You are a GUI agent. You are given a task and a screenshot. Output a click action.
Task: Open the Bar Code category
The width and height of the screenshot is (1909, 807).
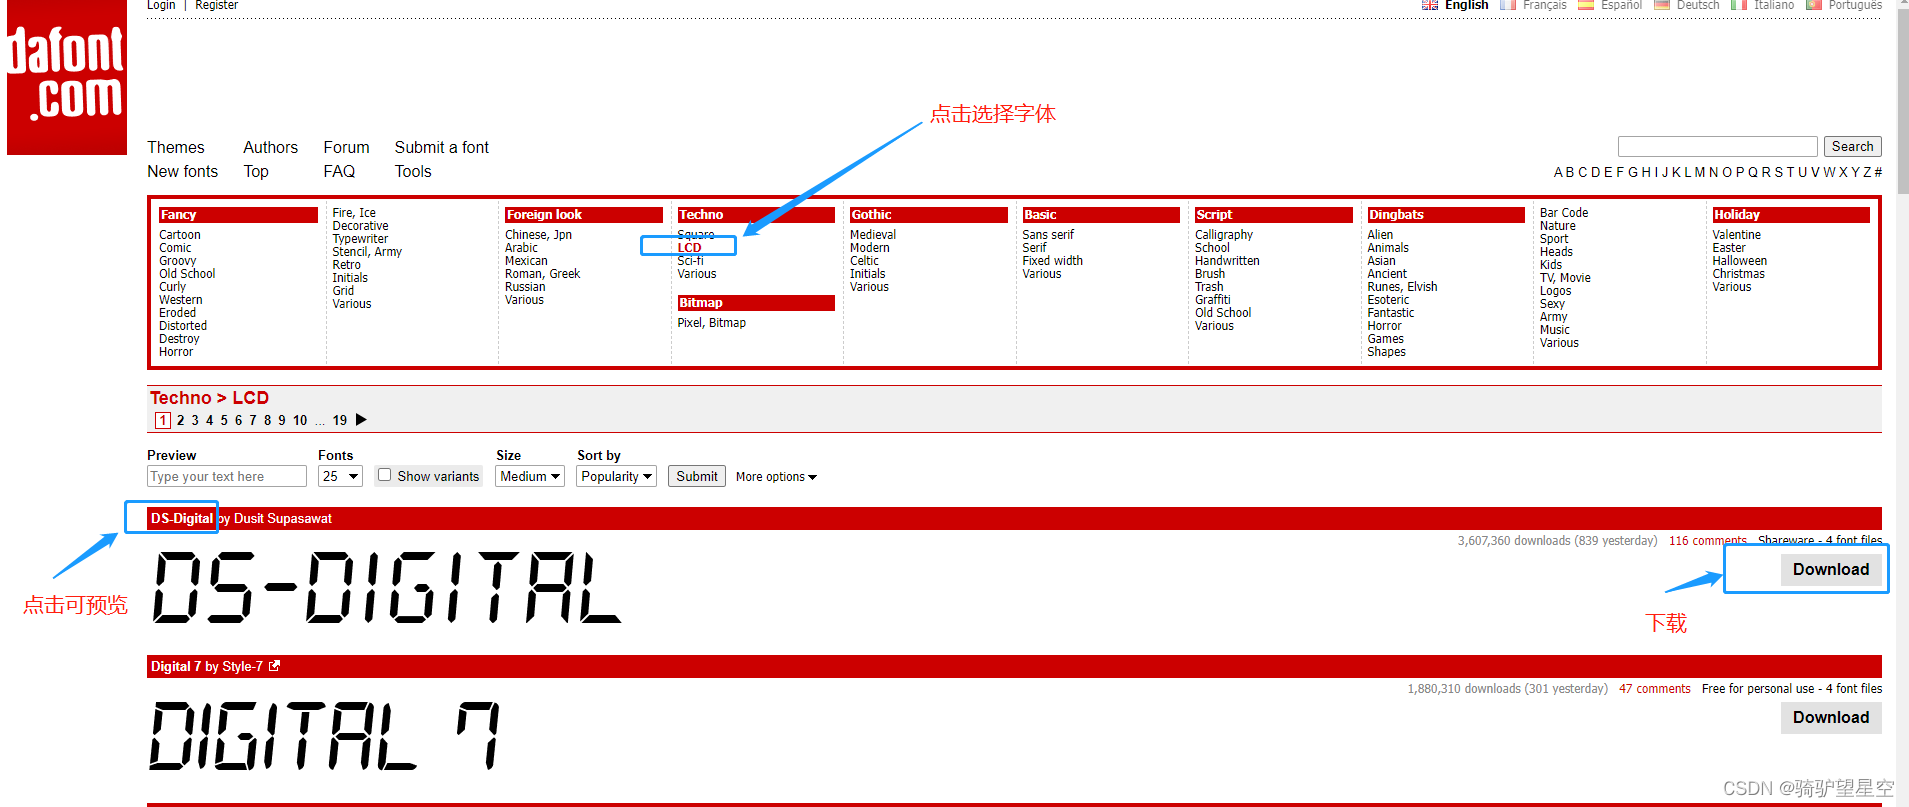[1563, 212]
